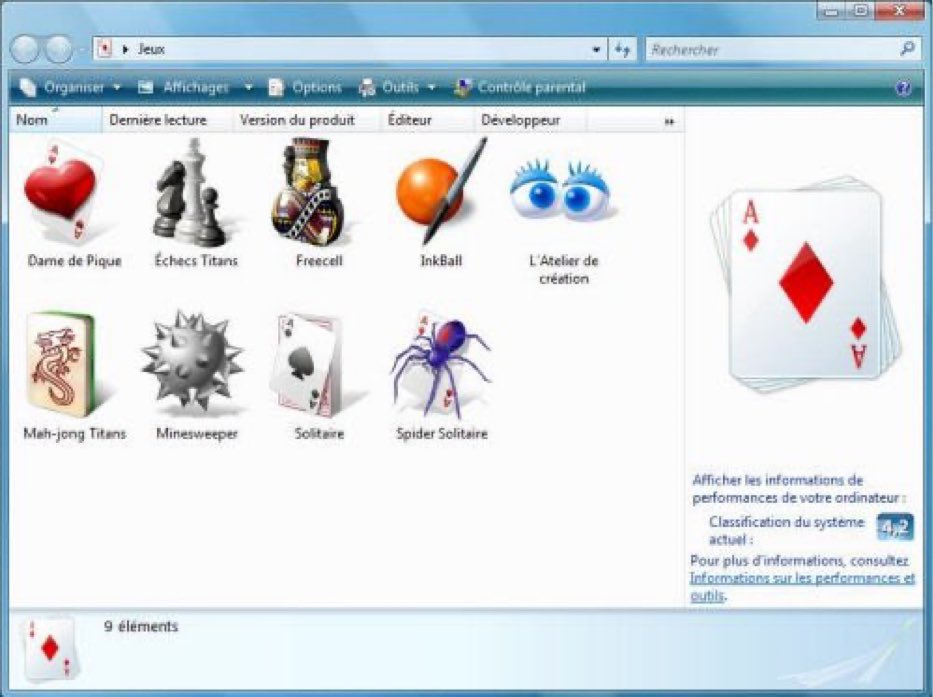Minimize the Jeux window
The width and height of the screenshot is (933, 697).
coord(831,11)
